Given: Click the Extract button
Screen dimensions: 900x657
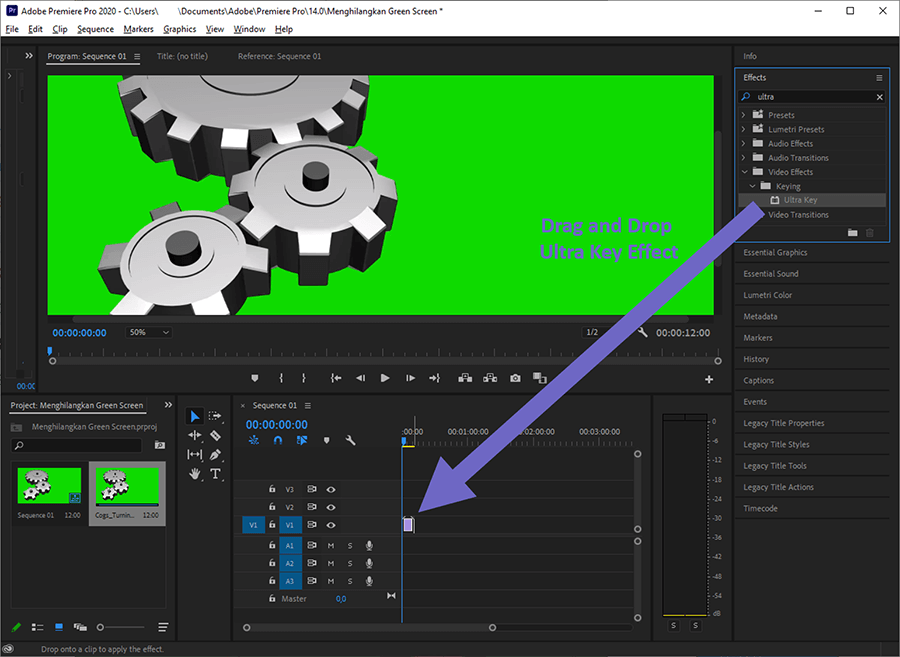Looking at the screenshot, I should click(490, 378).
